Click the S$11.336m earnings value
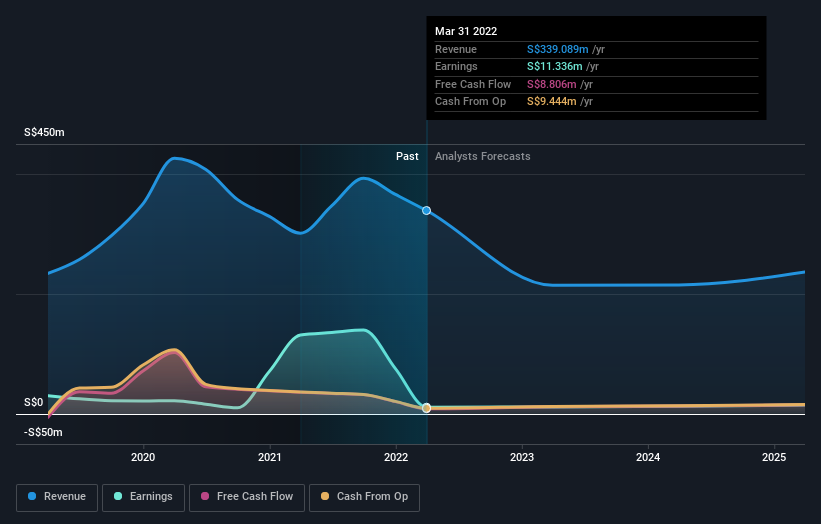Screen dimensions: 821x524 (x=554, y=66)
